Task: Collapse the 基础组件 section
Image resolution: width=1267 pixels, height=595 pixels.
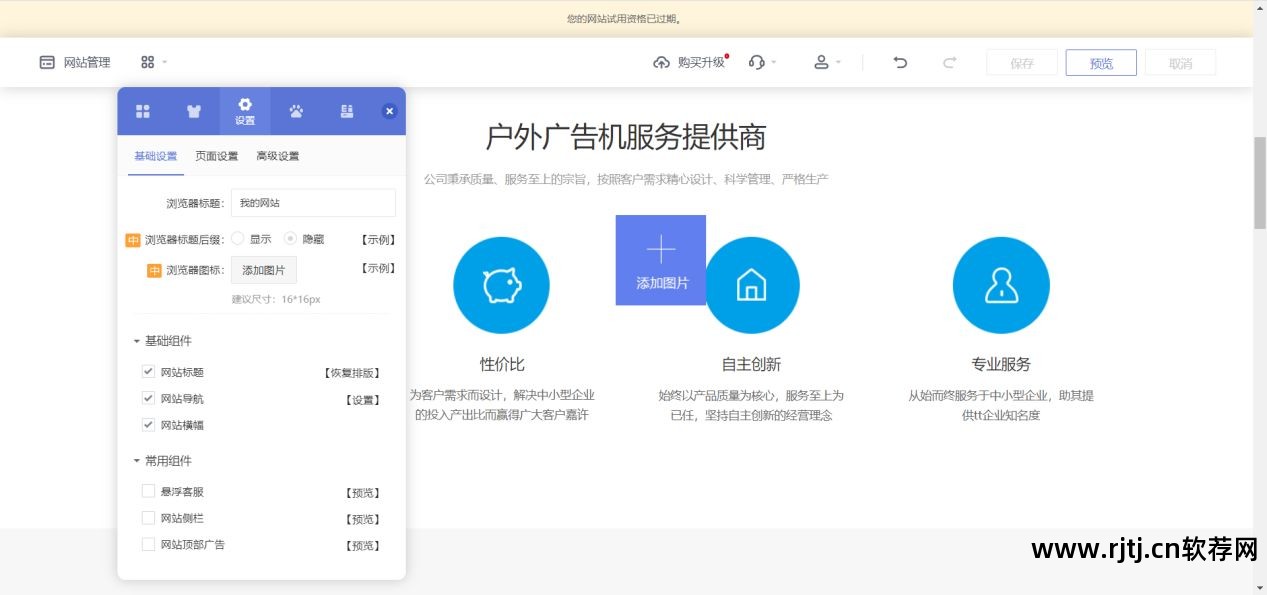Action: (x=137, y=341)
